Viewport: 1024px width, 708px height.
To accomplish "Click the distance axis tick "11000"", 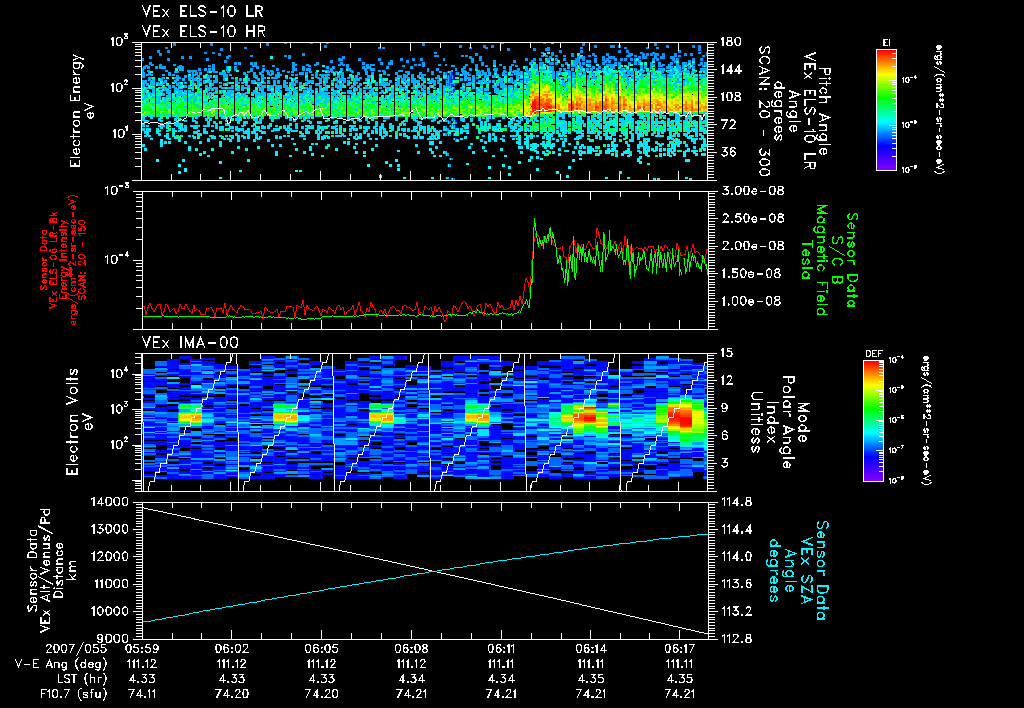I will click(x=110, y=584).
